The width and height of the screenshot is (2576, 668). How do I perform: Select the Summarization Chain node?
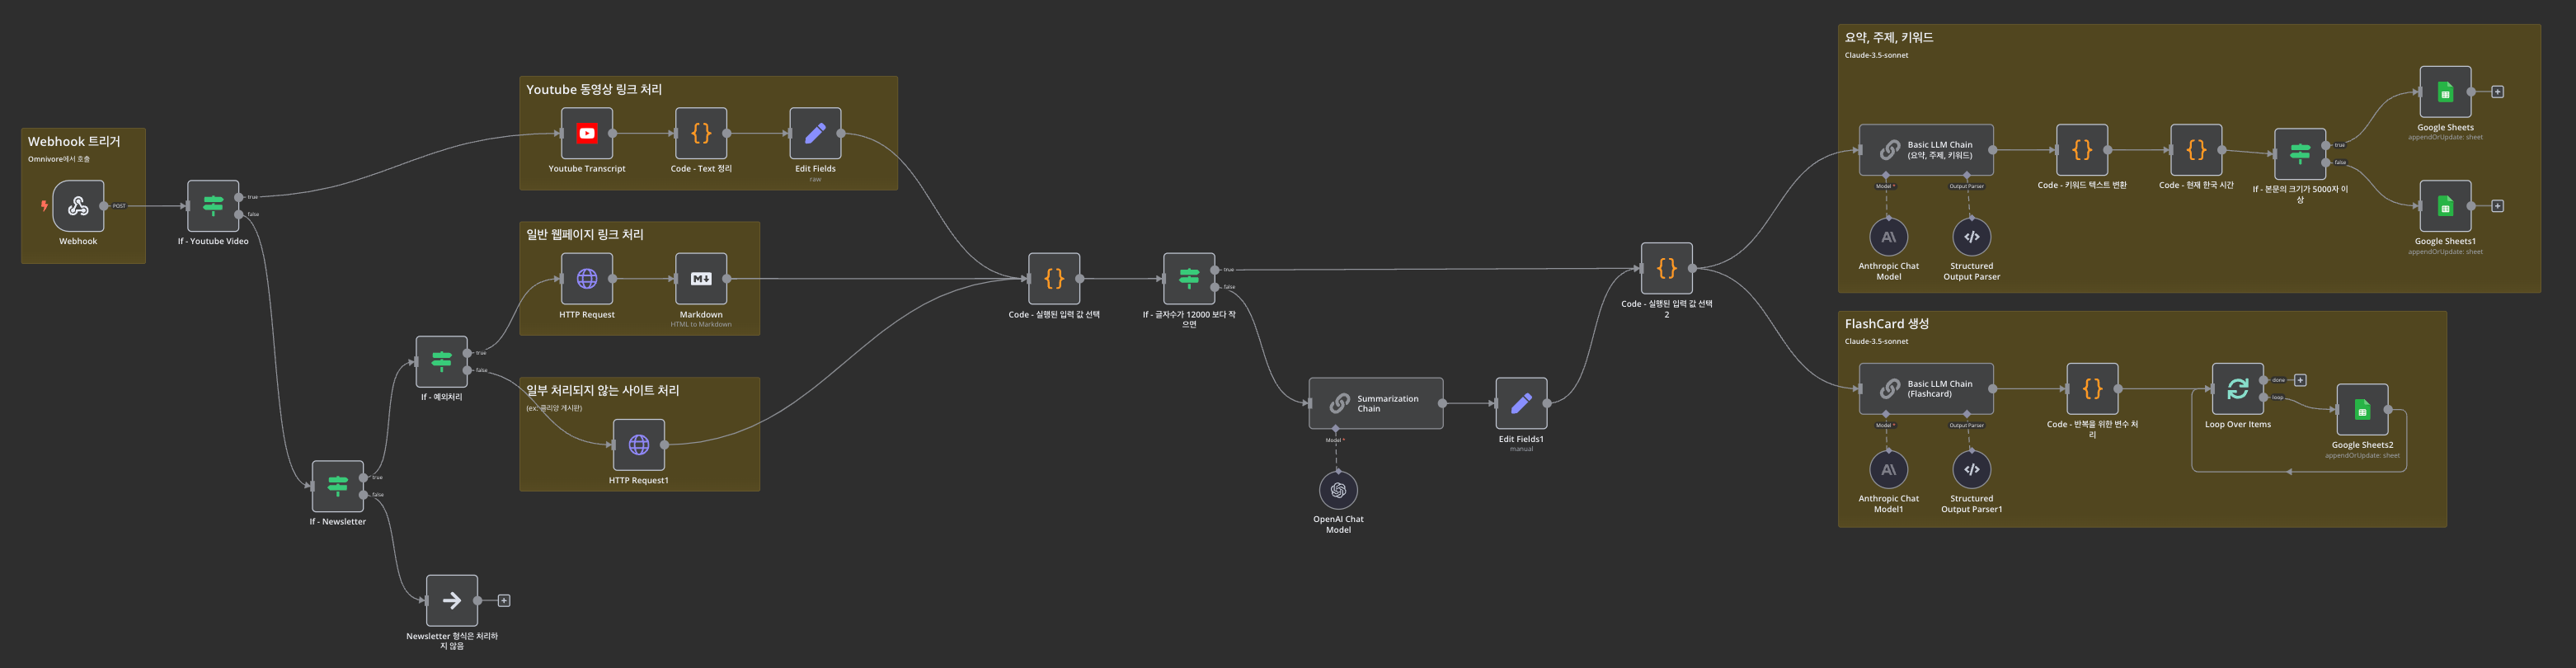[1376, 403]
